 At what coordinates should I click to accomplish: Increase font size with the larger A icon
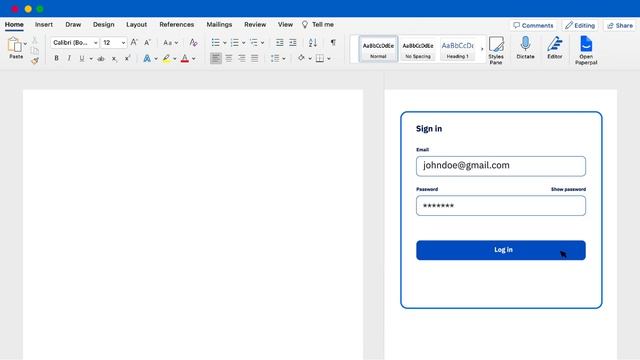(134, 42)
